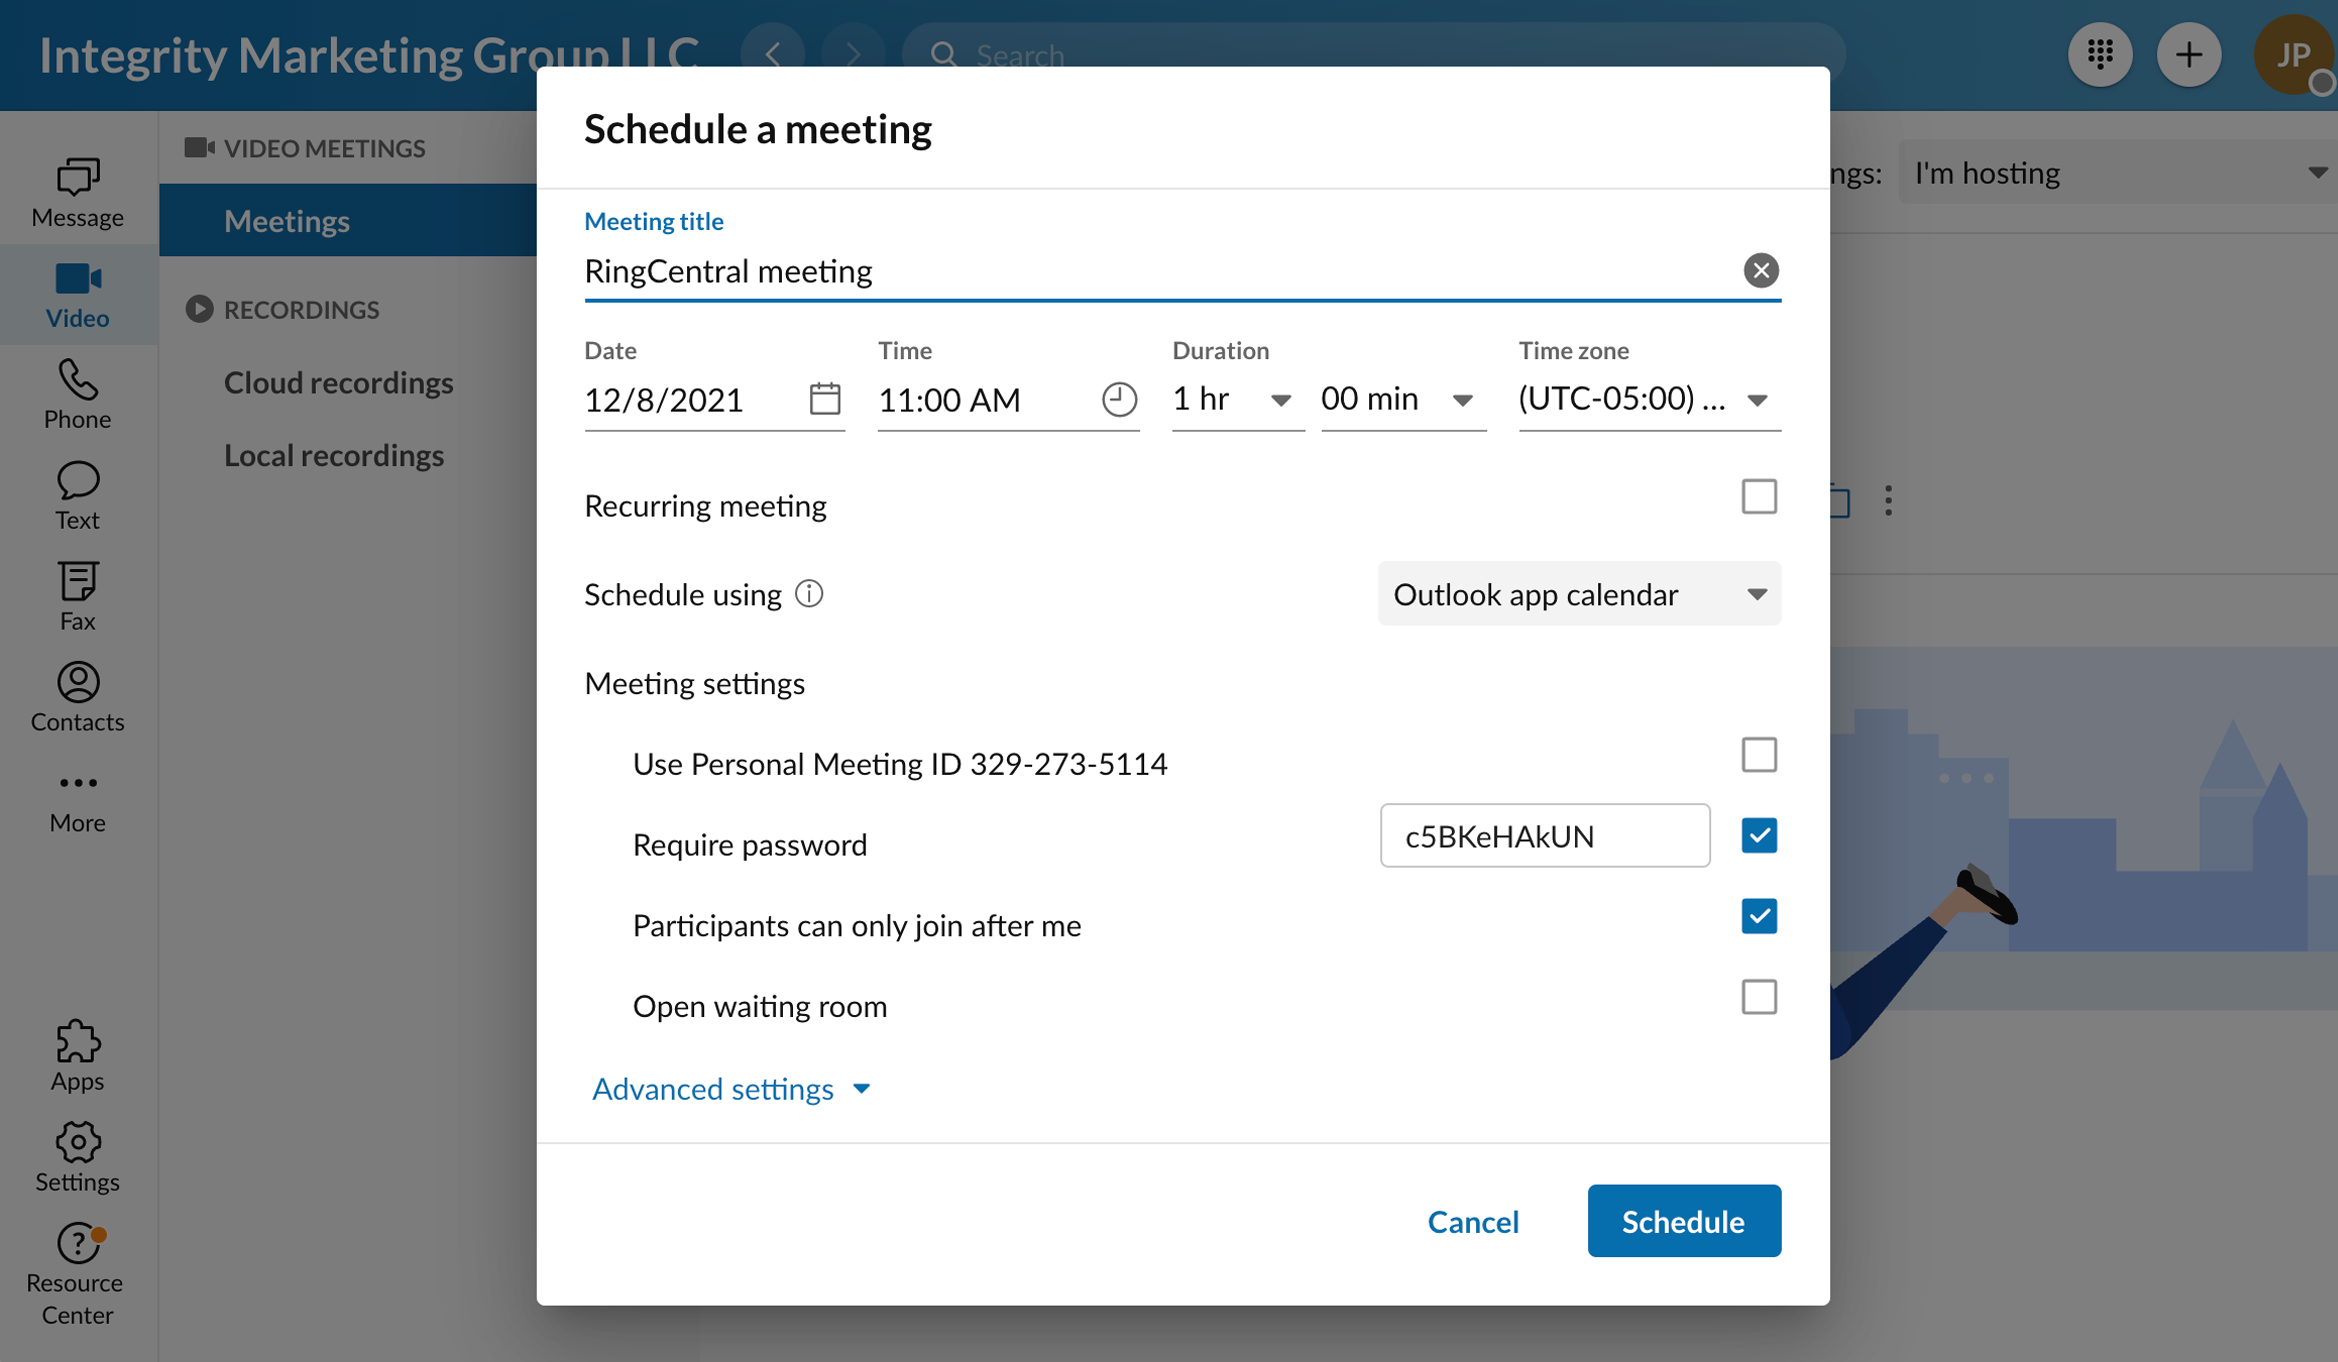Image resolution: width=2338 pixels, height=1362 pixels.
Task: Clear the meeting title with X icon
Action: point(1760,270)
